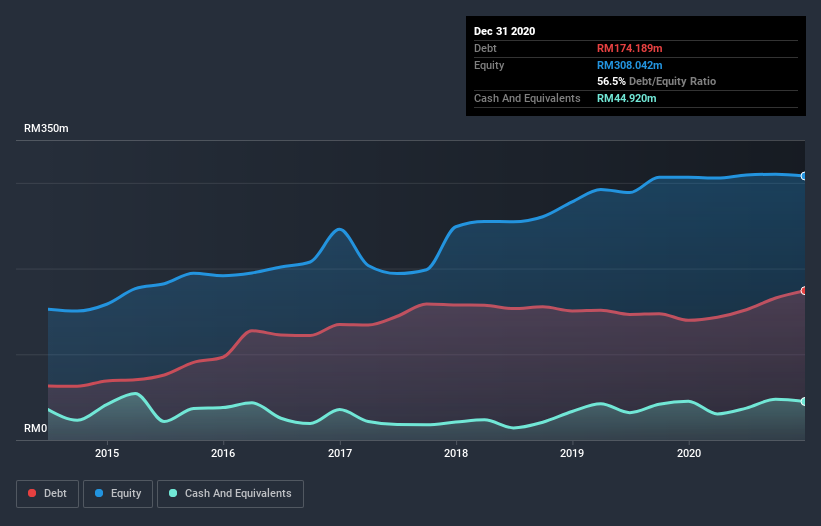821x526 pixels.
Task: Click the red Debt legend dot
Action: (x=32, y=493)
